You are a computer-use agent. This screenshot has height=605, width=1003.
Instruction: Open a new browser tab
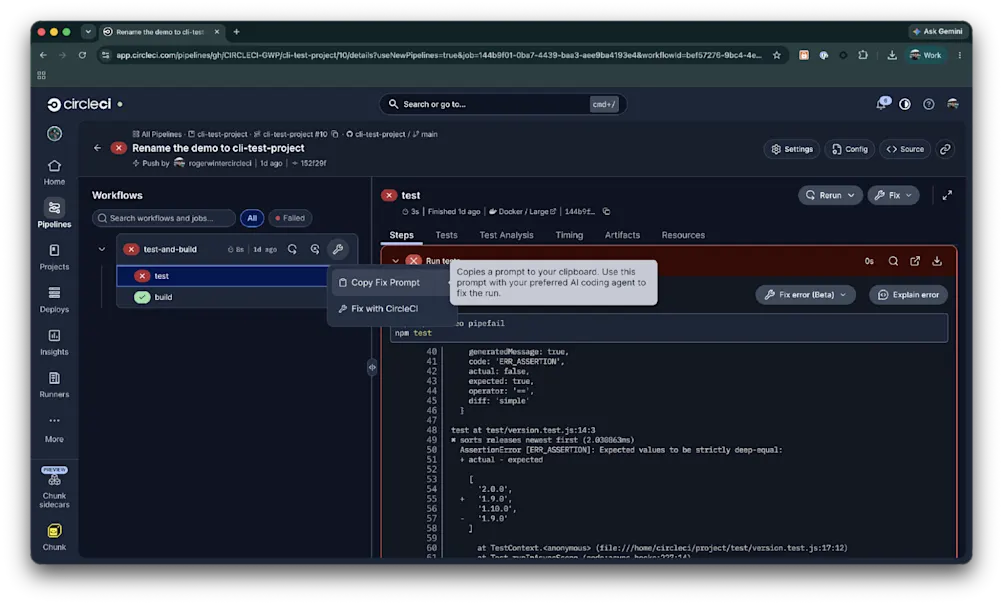(237, 31)
